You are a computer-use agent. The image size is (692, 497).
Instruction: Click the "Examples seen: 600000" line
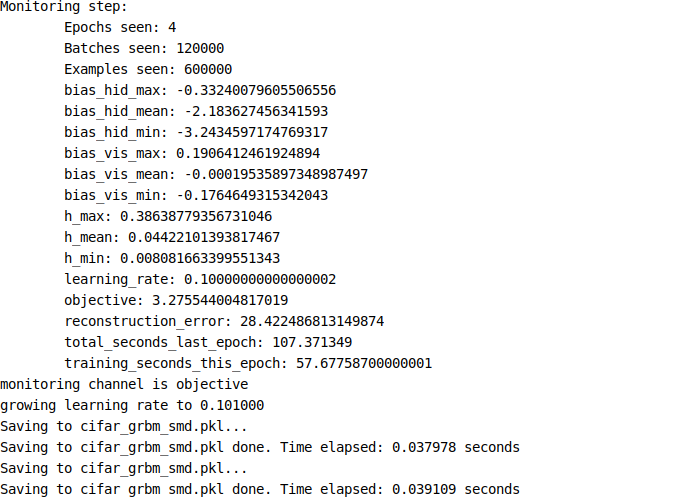point(148,69)
